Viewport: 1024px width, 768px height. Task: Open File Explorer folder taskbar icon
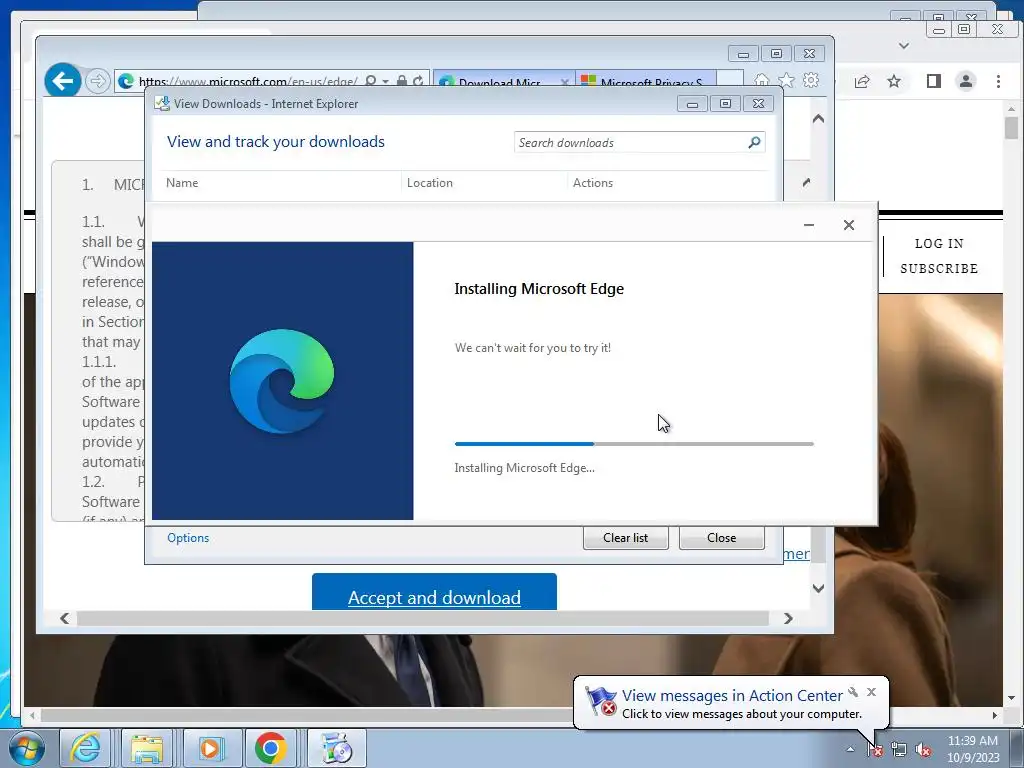pyautogui.click(x=147, y=748)
